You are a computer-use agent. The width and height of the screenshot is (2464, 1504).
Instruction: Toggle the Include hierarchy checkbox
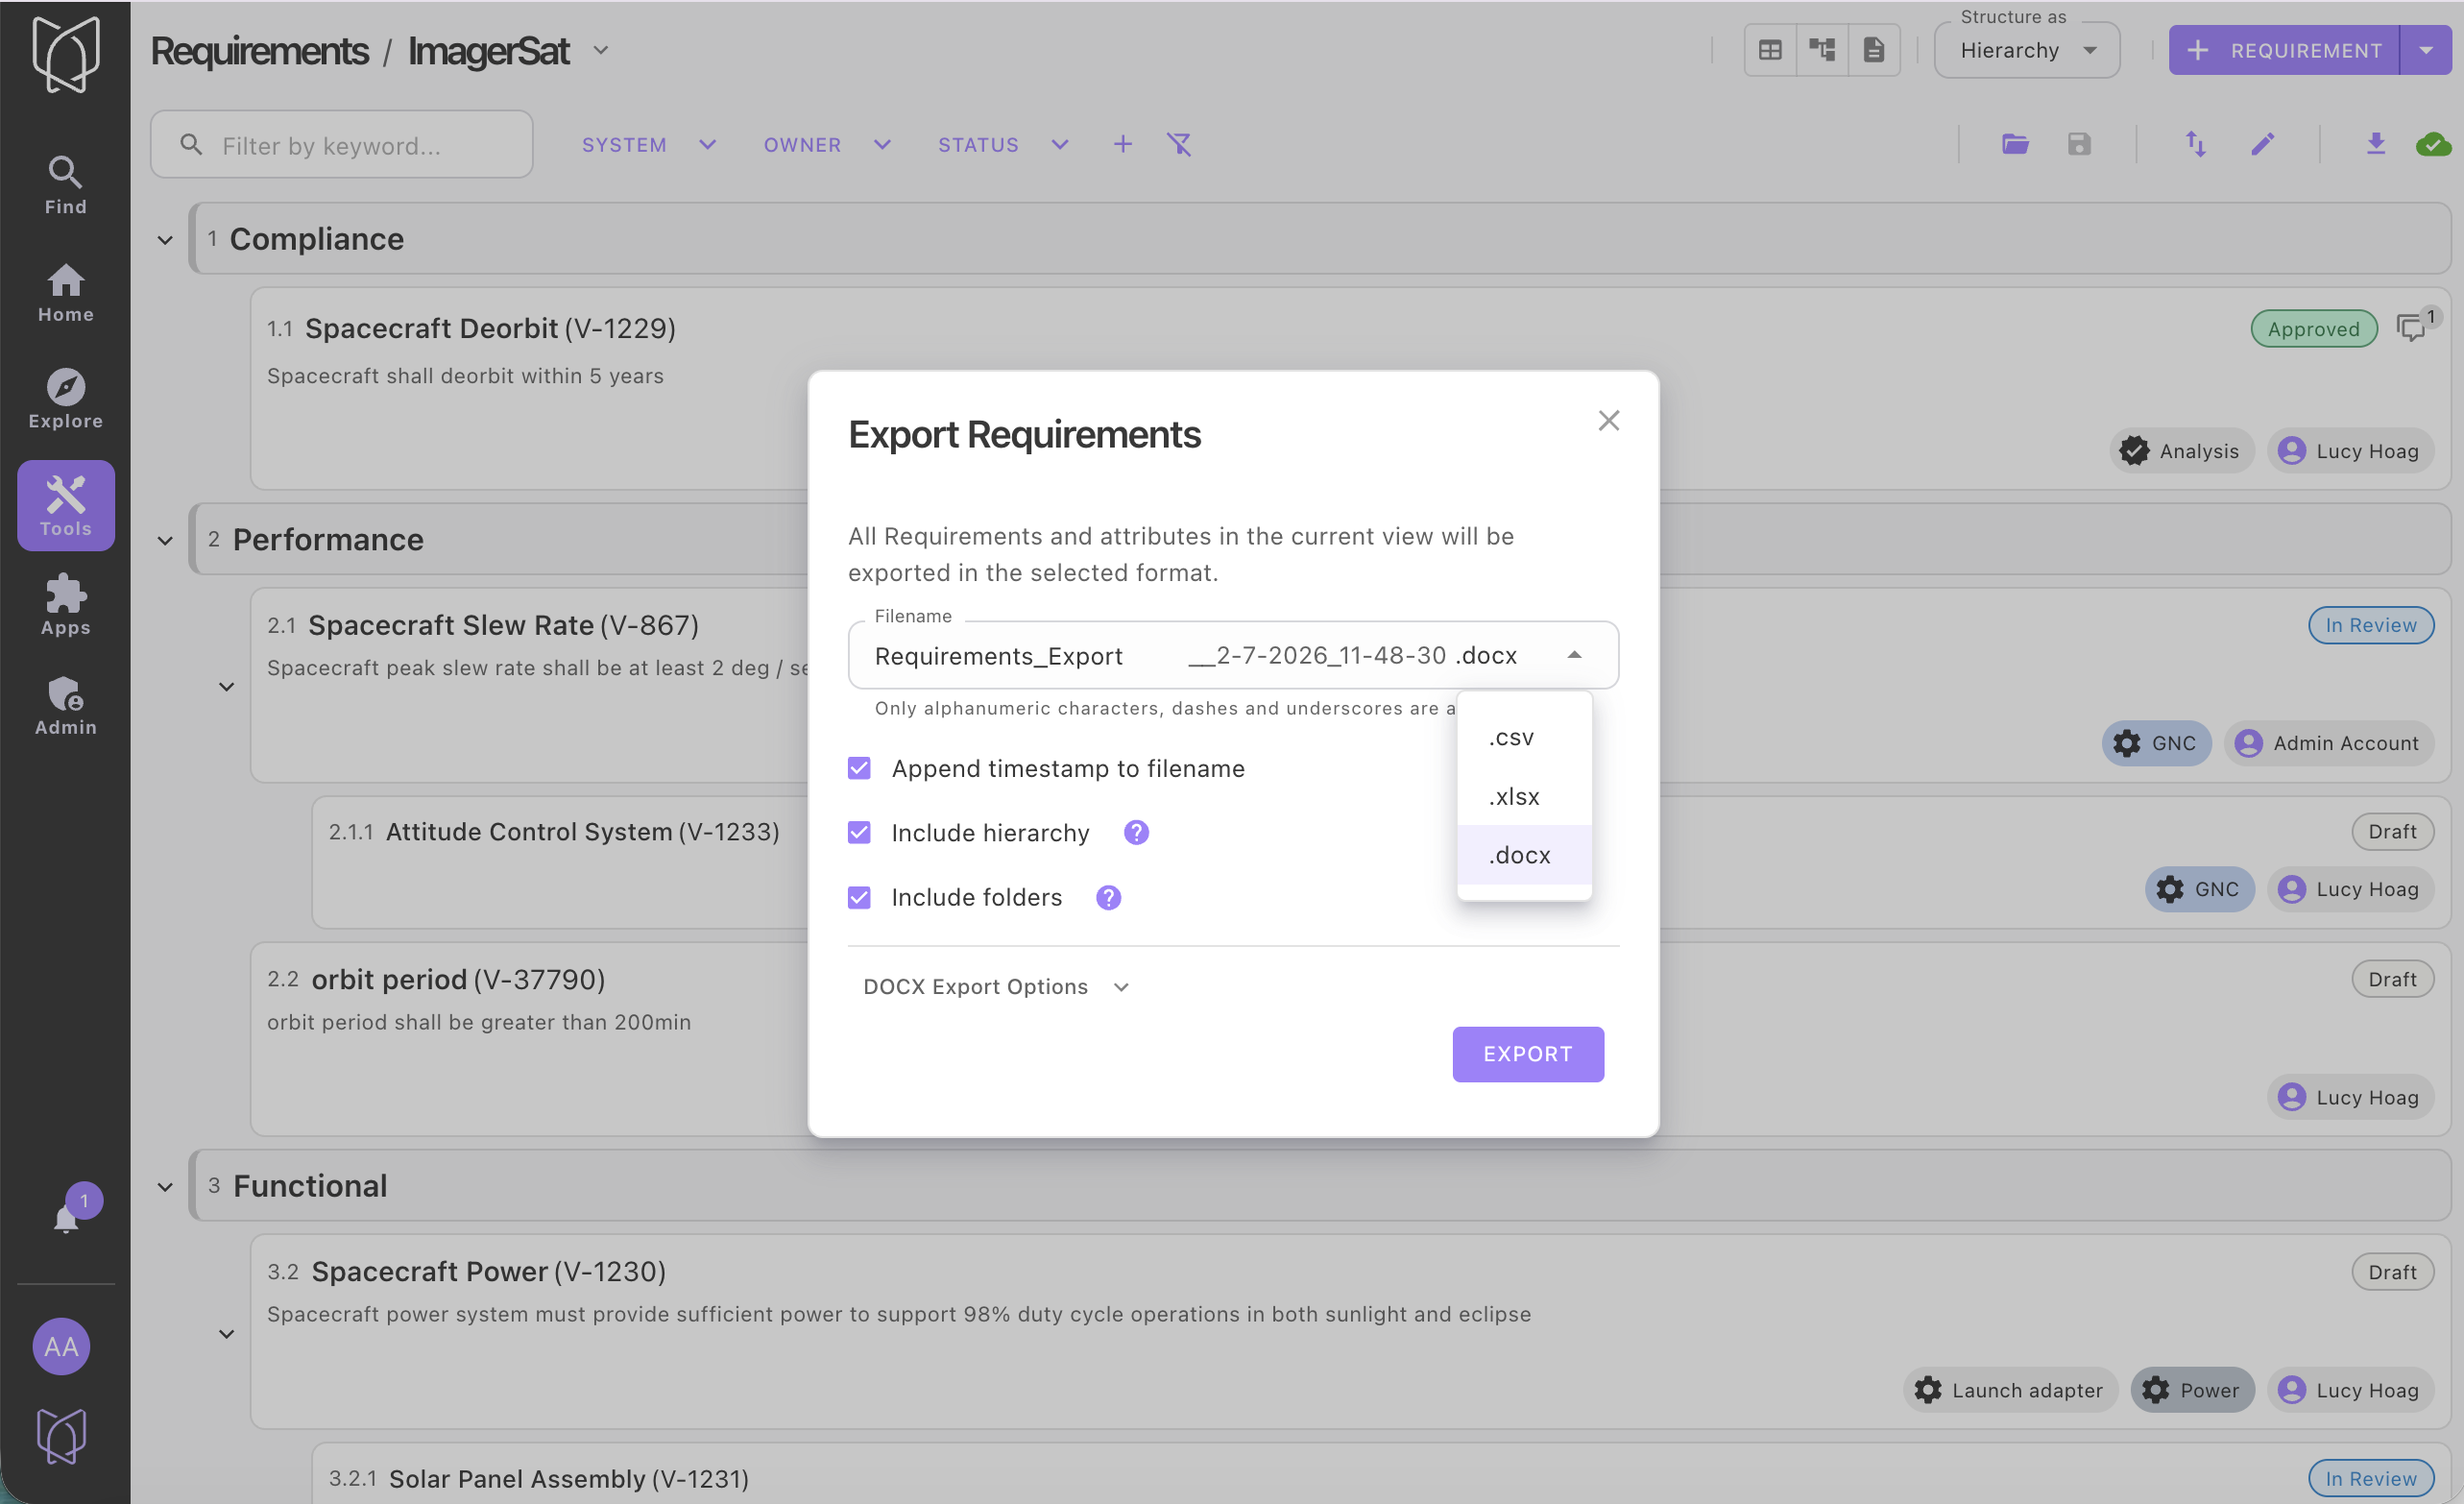tap(859, 832)
